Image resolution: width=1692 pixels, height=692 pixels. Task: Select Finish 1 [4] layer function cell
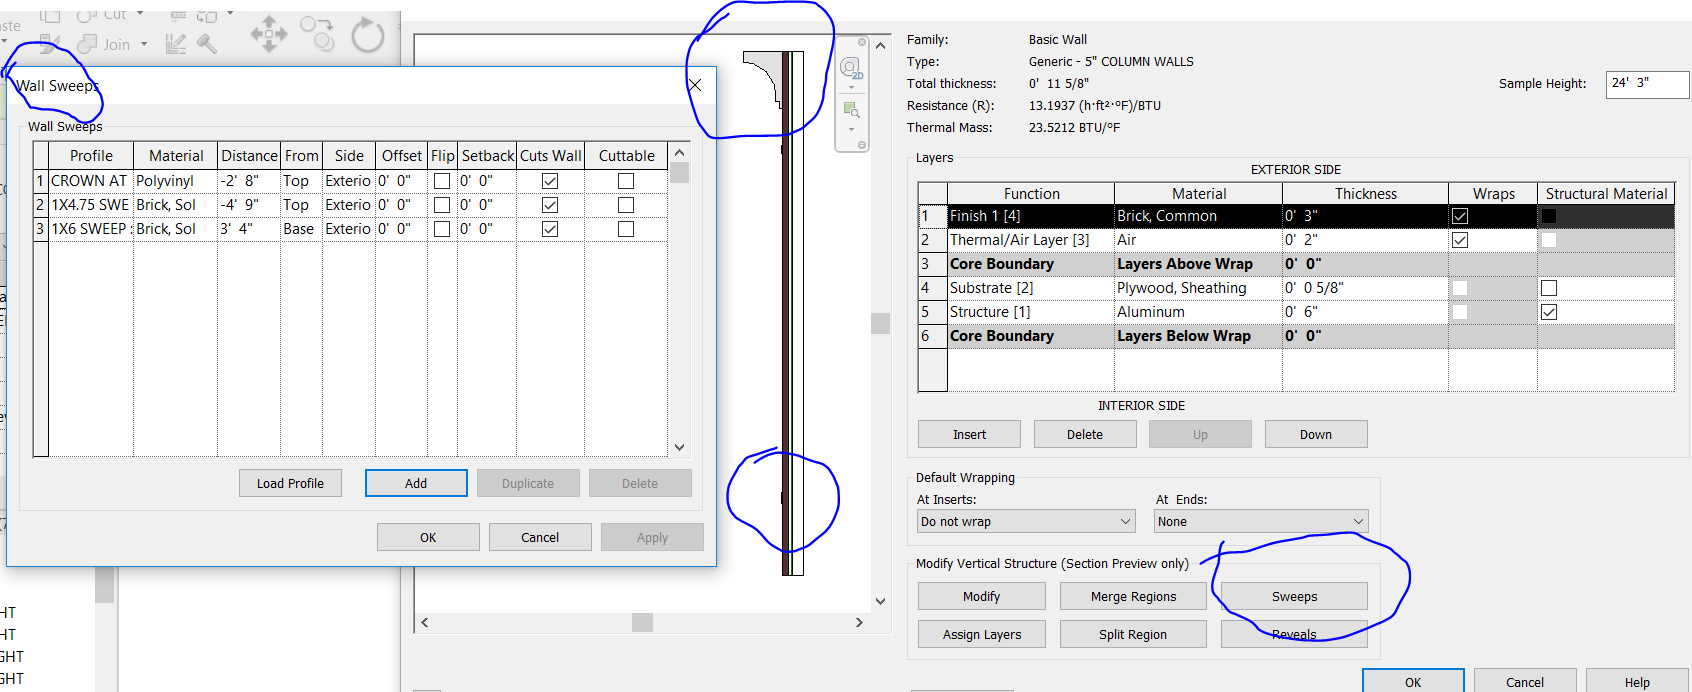click(x=1031, y=216)
